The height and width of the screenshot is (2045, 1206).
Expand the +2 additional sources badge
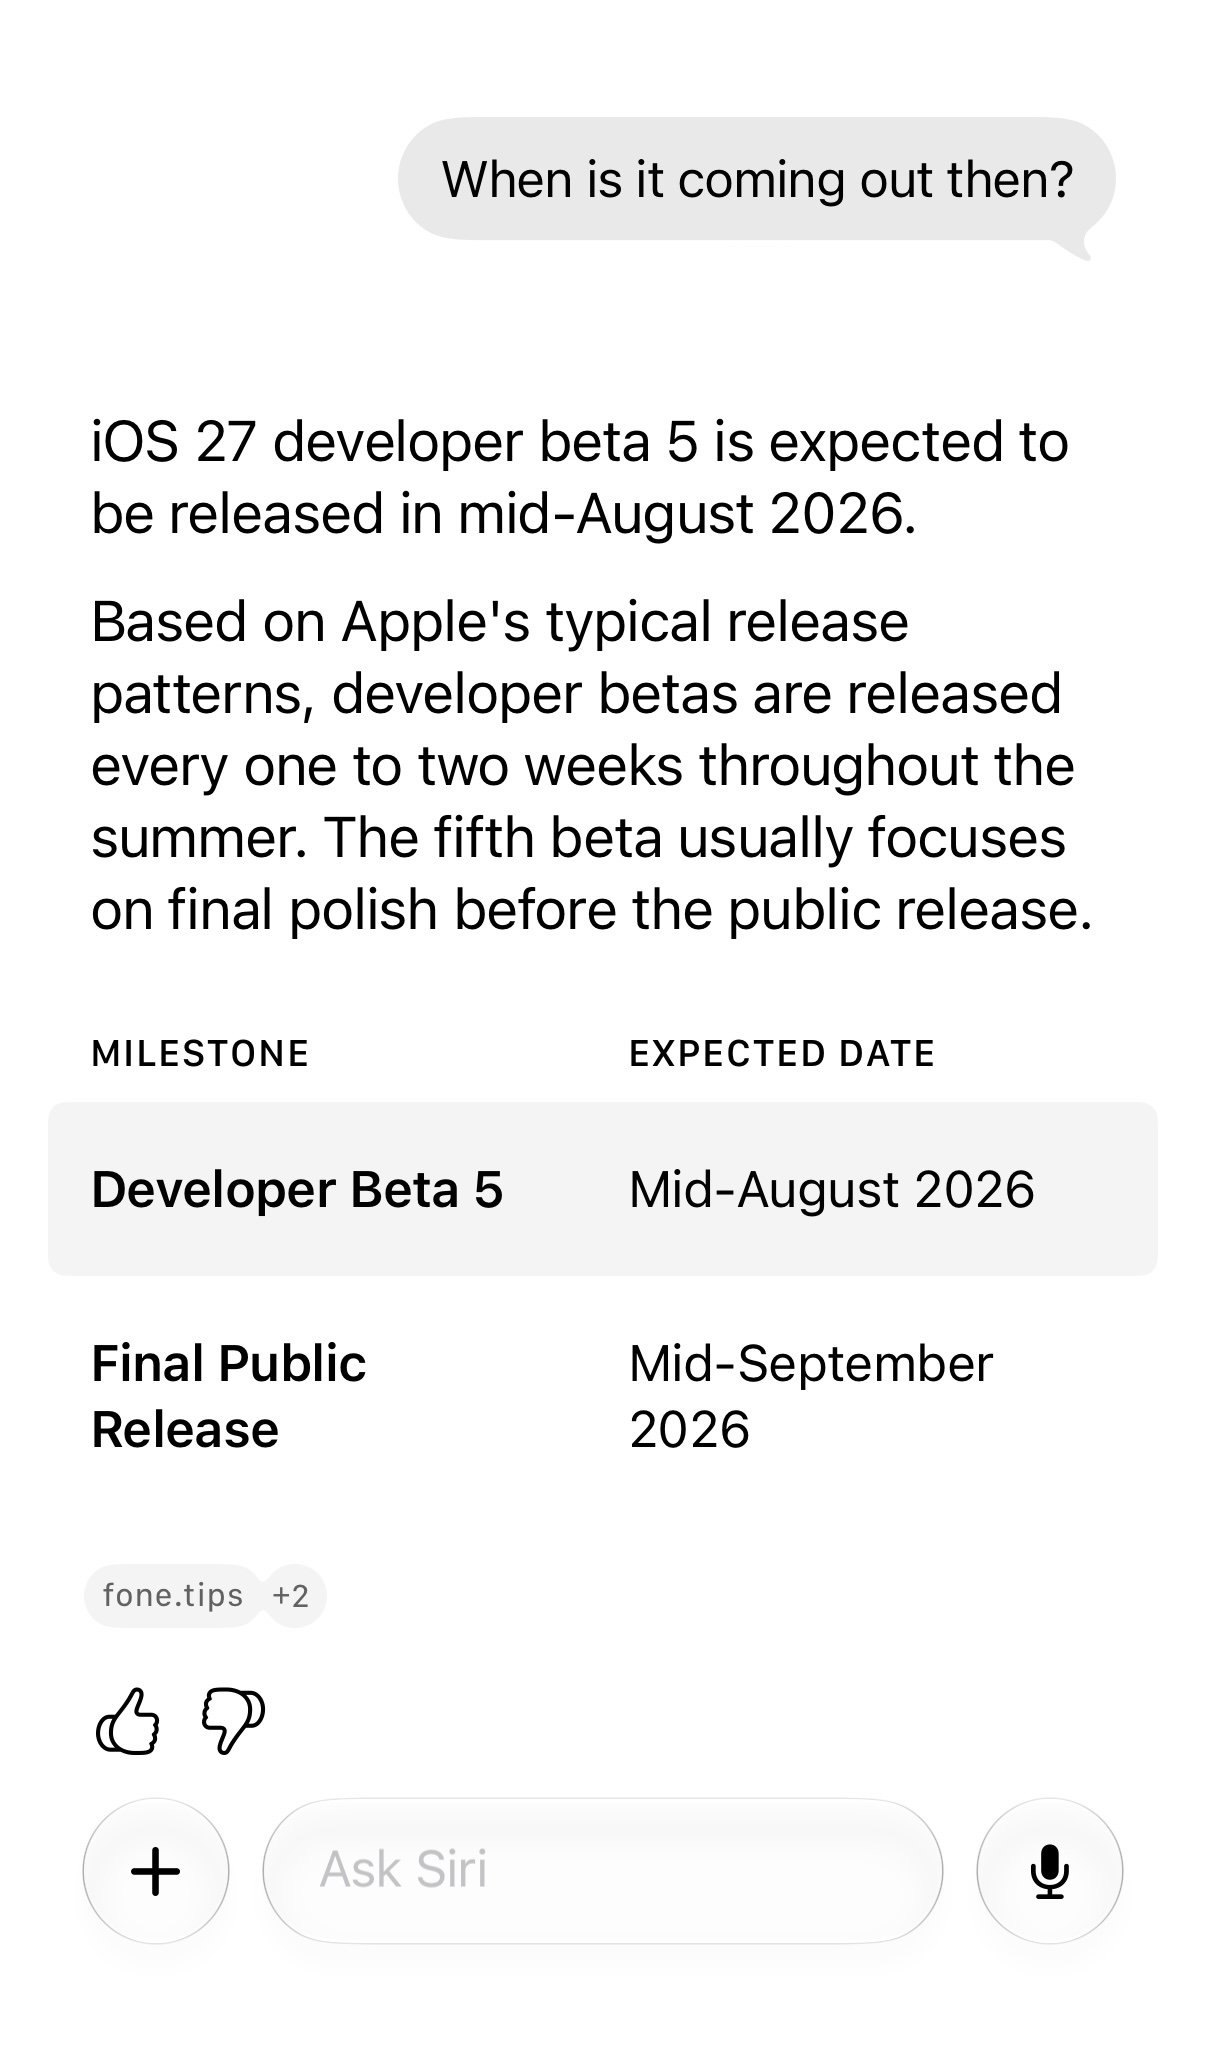point(291,1595)
